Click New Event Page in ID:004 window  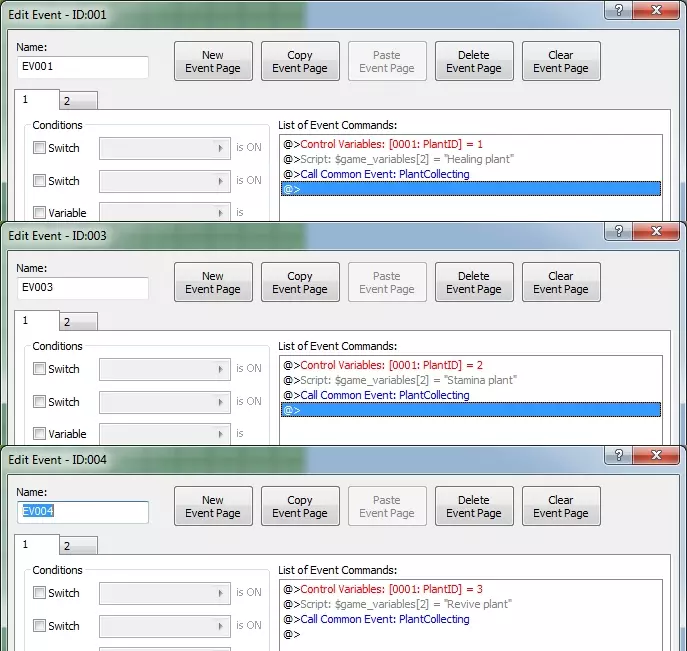tap(213, 506)
